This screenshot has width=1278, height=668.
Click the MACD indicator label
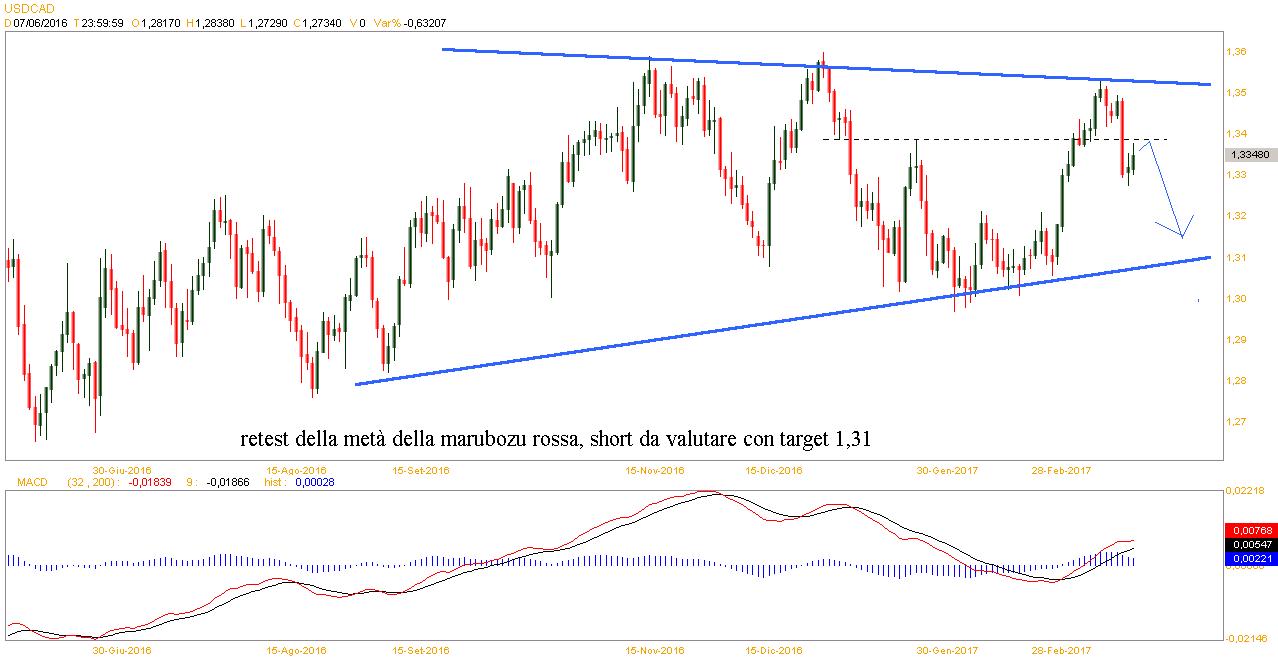coord(30,482)
